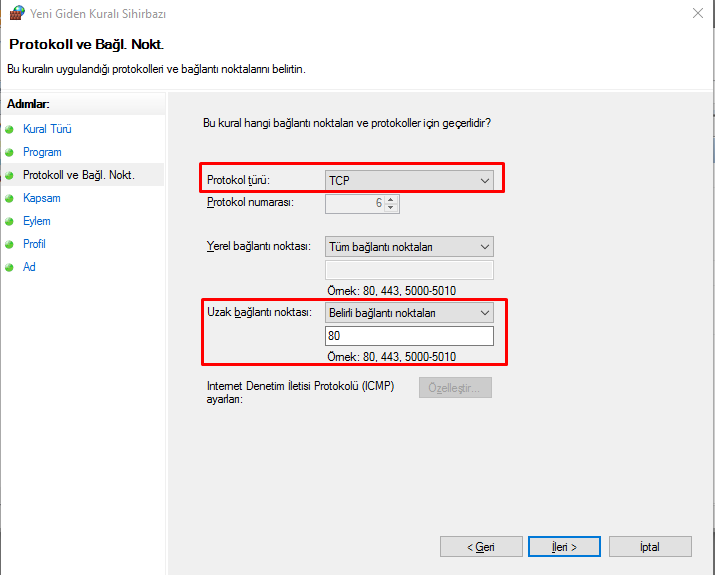Click the green bullet beside Kural Türü
The height and width of the screenshot is (575, 715).
(x=10, y=129)
